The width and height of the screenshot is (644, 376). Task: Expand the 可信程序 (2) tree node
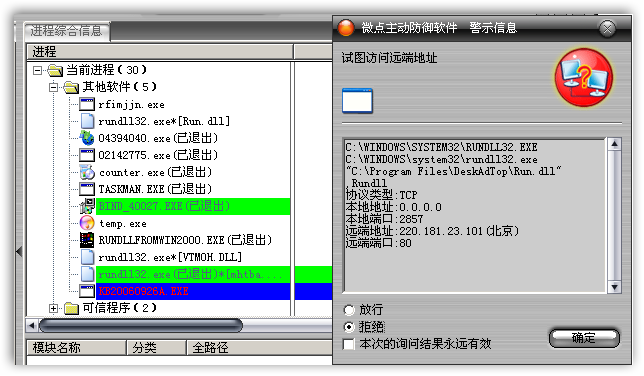click(53, 308)
